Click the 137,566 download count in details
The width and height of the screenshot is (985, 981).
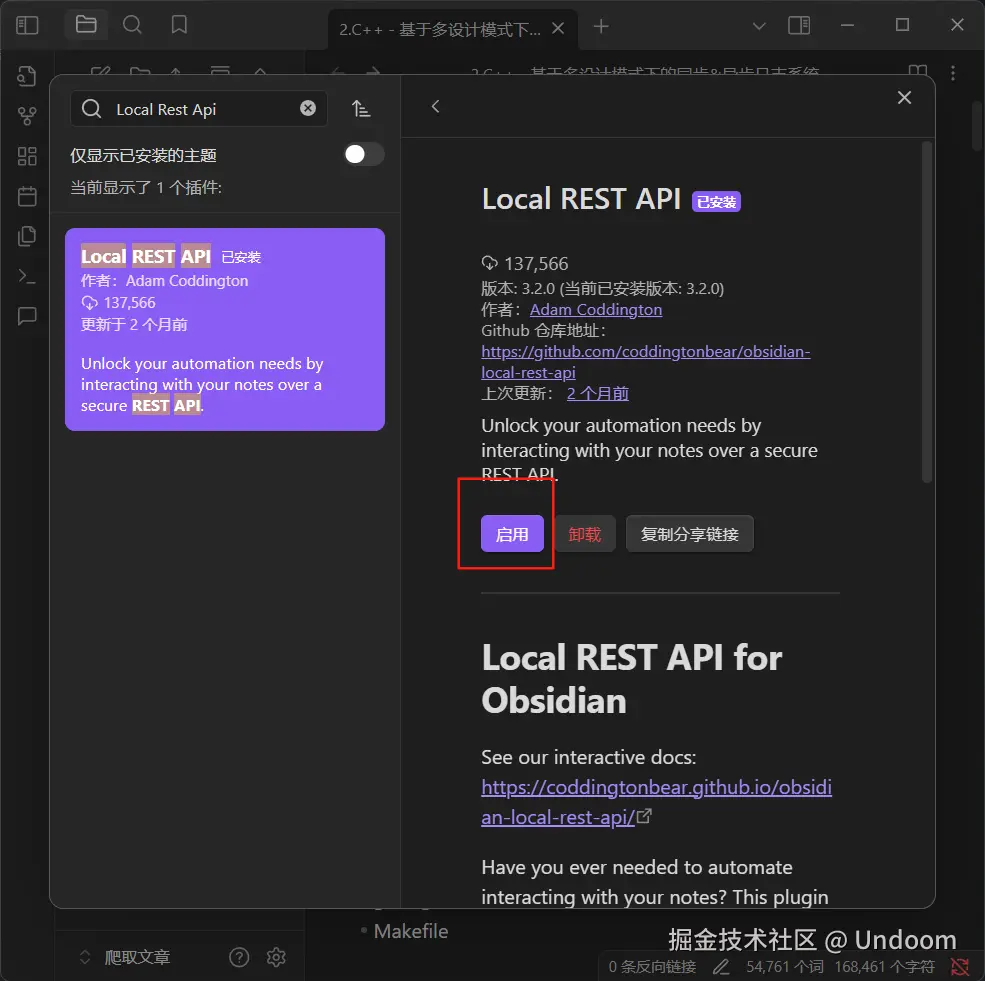[525, 264]
